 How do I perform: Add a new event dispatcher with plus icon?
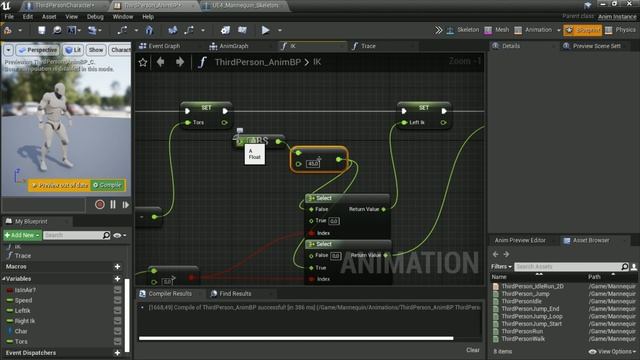pos(118,353)
